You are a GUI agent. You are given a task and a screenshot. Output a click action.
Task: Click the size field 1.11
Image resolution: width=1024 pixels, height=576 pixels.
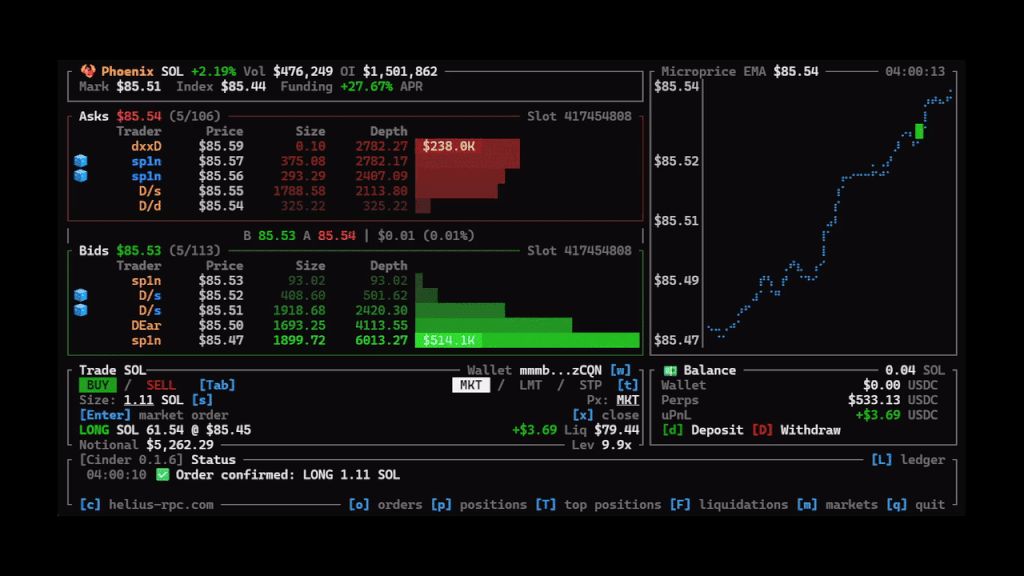tap(138, 400)
